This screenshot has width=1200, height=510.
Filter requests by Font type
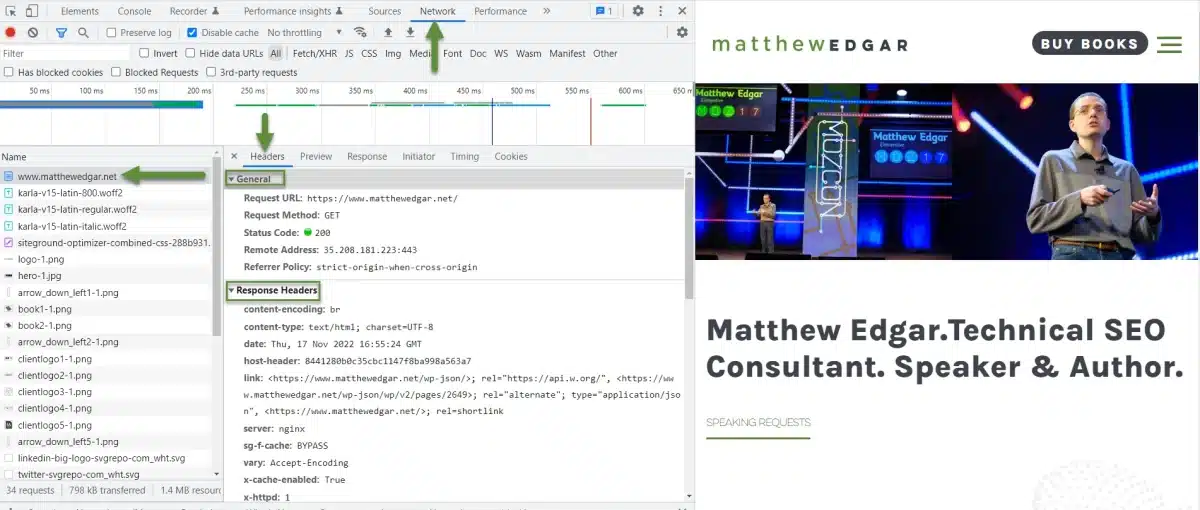pos(453,53)
